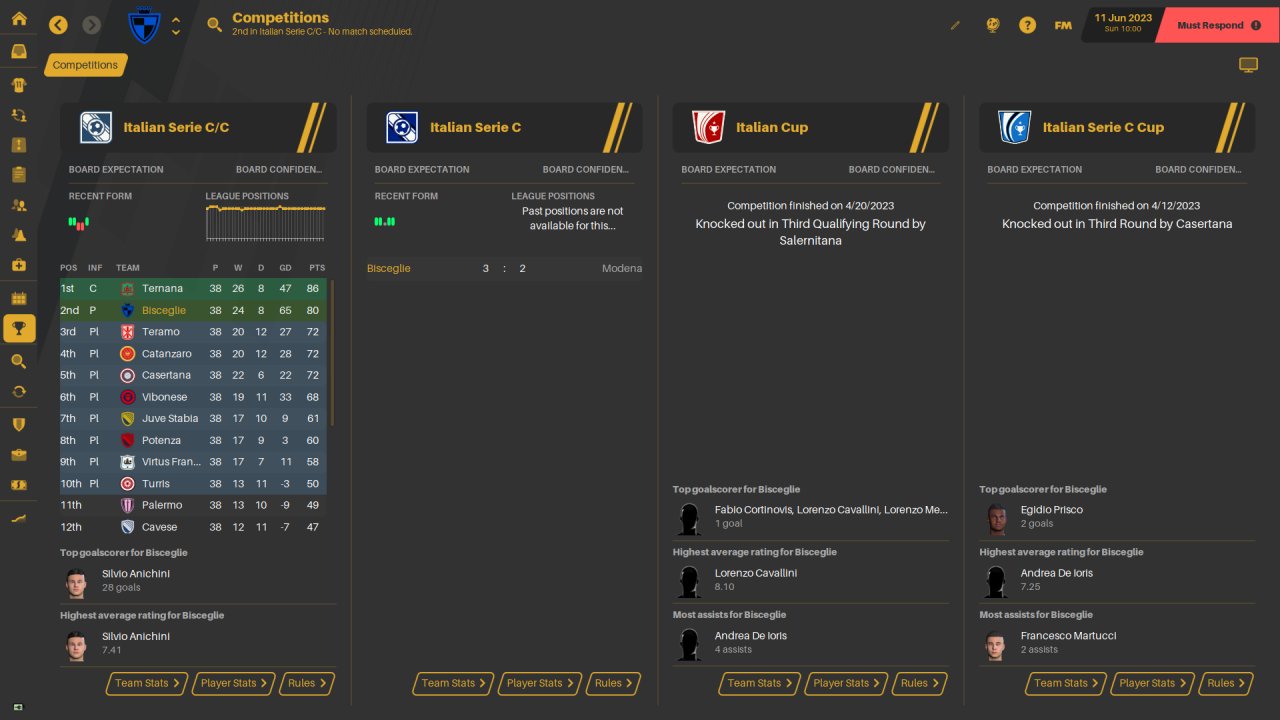Image resolution: width=1280 pixels, height=720 pixels.
Task: Click the 11 Jun 2023 date display
Action: [x=1123, y=22]
